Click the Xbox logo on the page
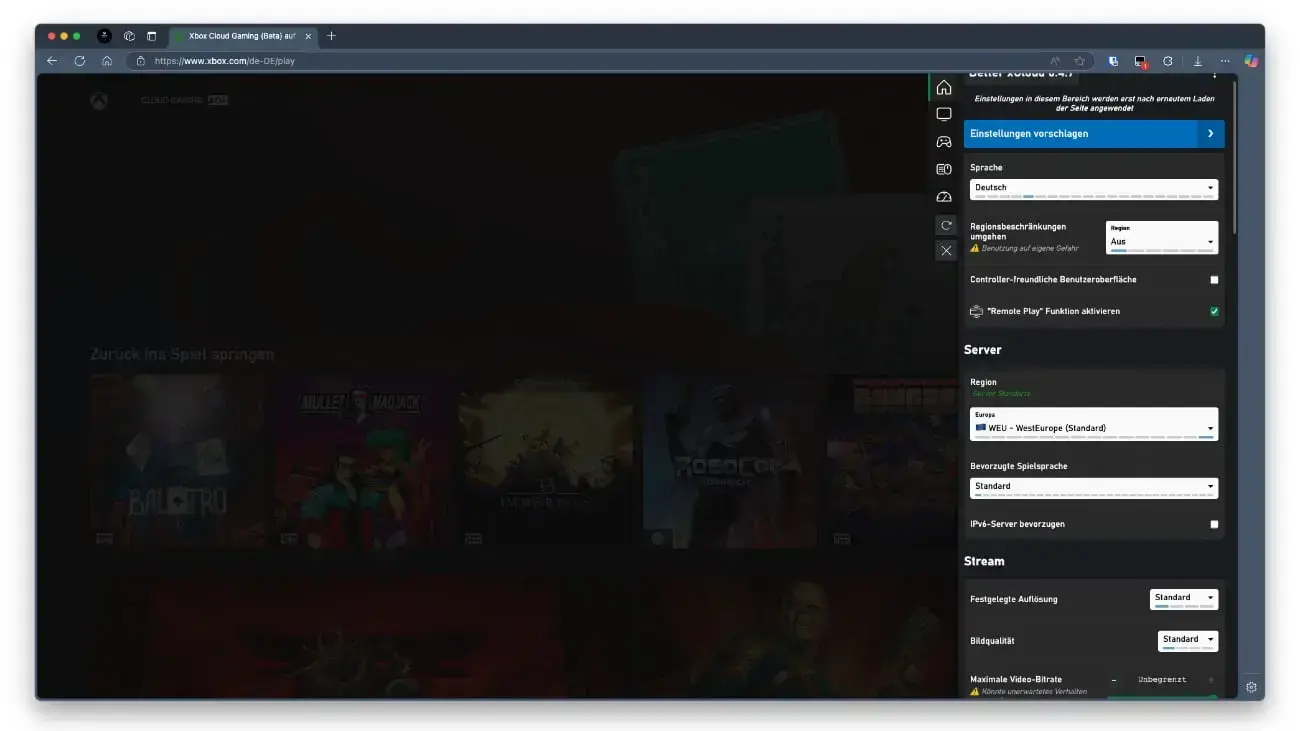The image size is (1300, 731). coord(99,101)
